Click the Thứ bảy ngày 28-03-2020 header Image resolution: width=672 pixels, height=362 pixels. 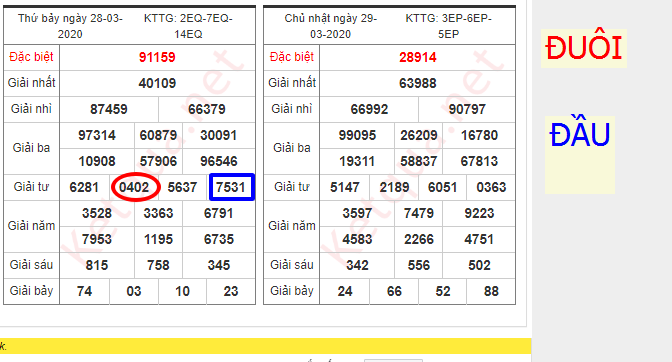(x=70, y=26)
